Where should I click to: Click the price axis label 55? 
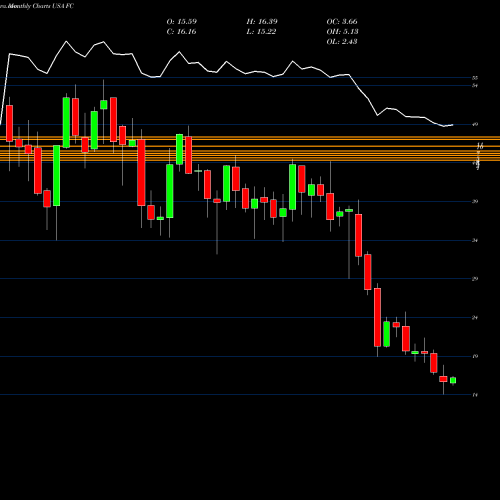pyautogui.click(x=475, y=78)
